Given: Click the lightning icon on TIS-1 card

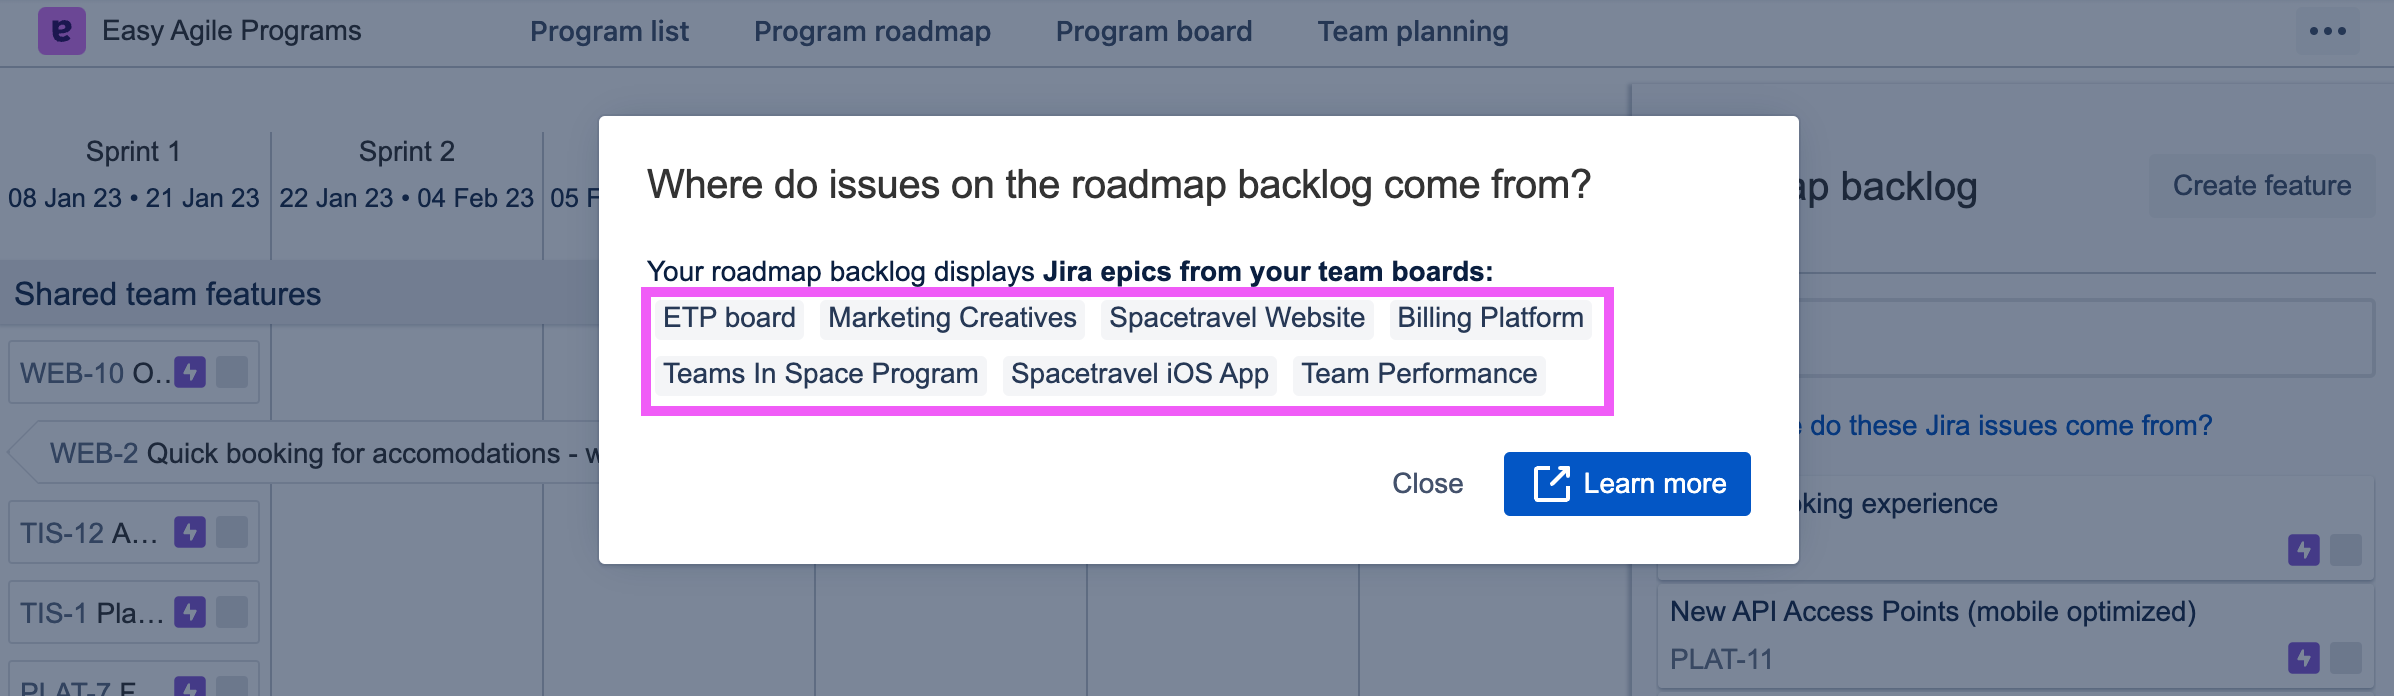Looking at the screenshot, I should pos(190,612).
